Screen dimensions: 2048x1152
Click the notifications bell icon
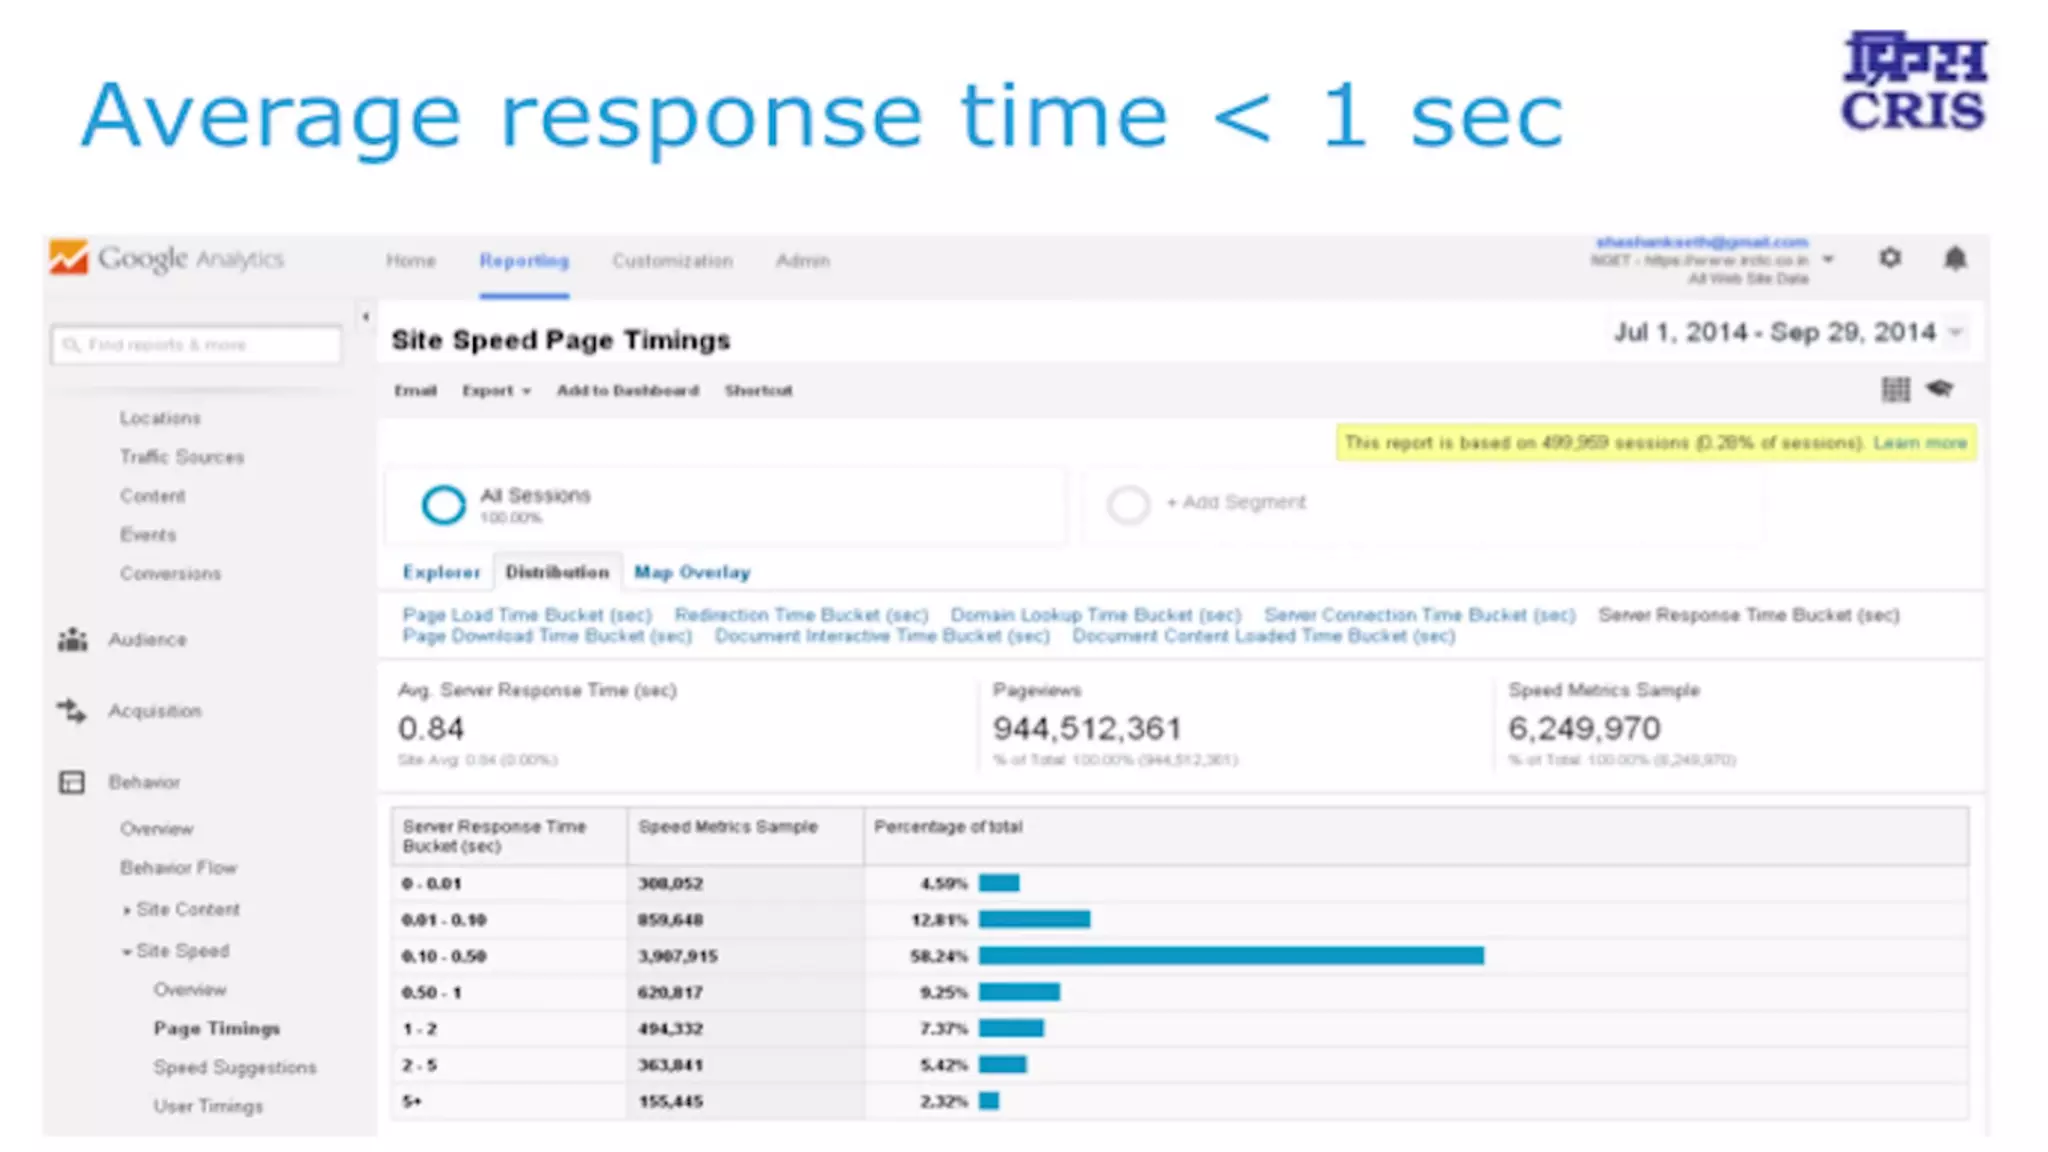click(x=1955, y=259)
